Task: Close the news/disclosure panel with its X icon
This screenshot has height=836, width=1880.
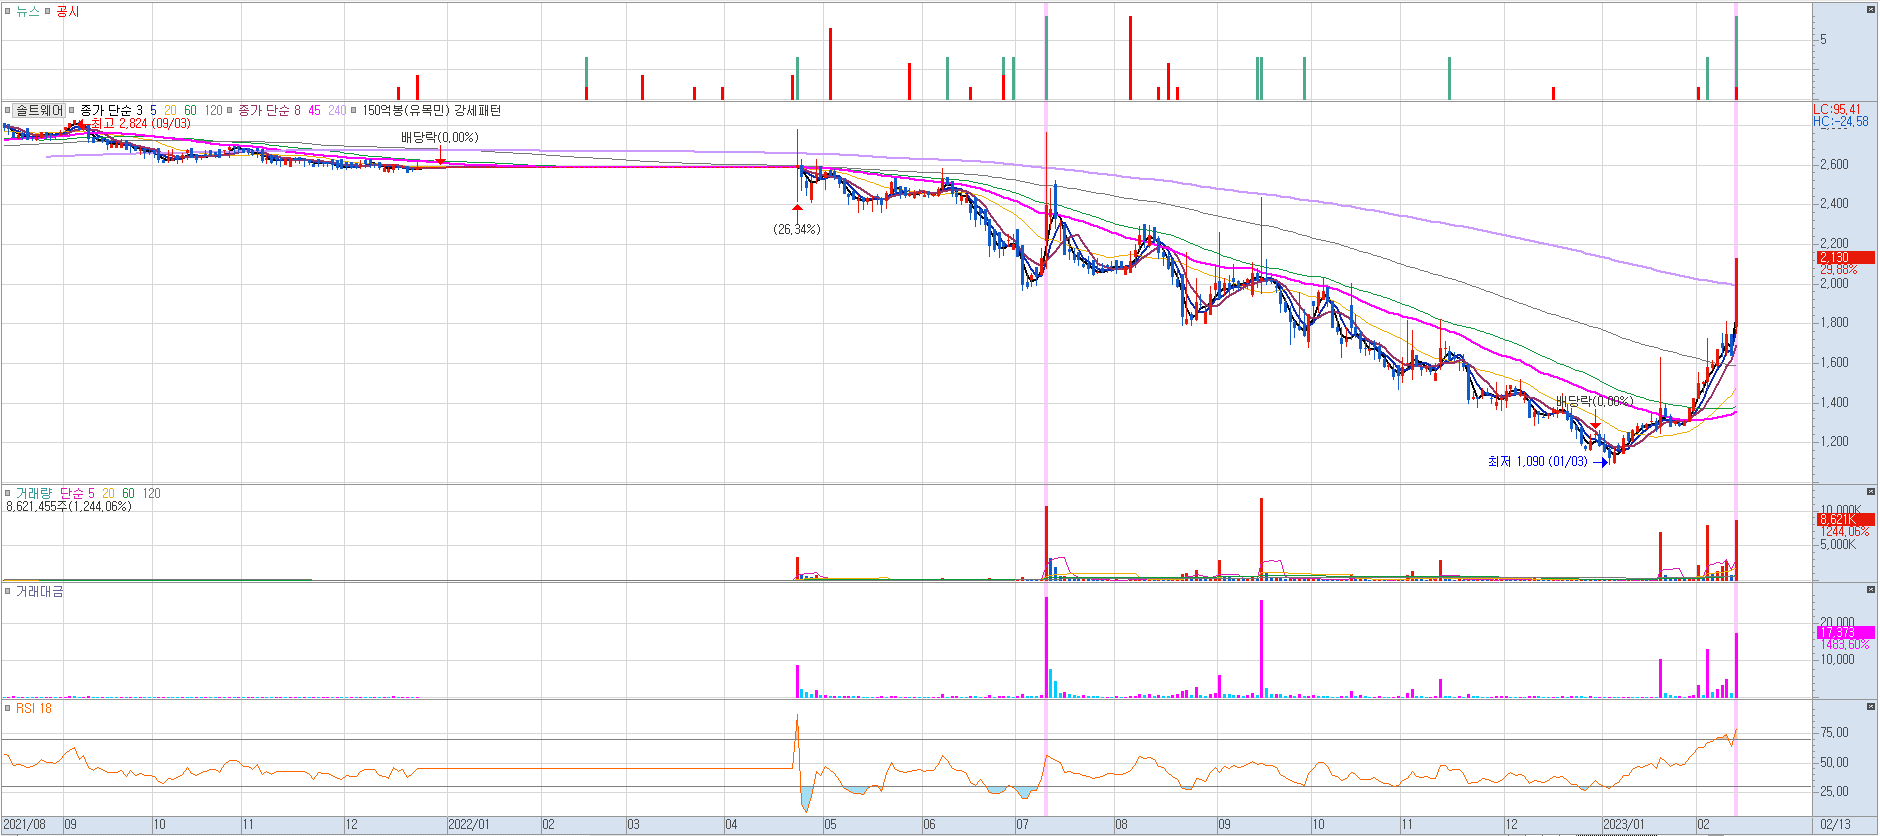Action: (x=1871, y=9)
